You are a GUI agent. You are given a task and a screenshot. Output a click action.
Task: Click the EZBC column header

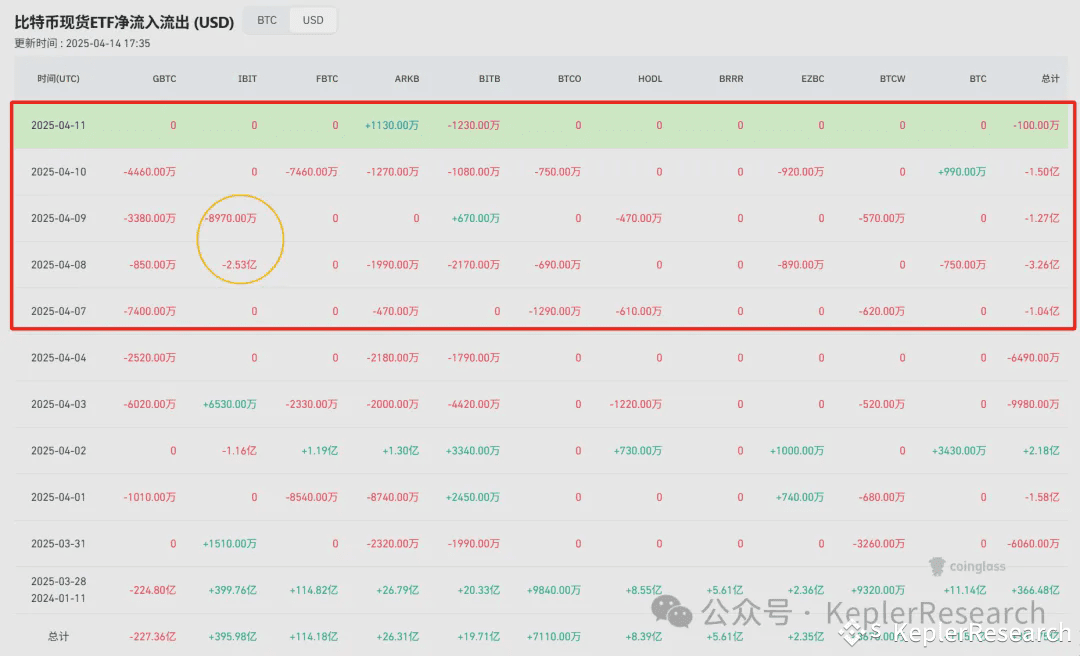pos(813,79)
